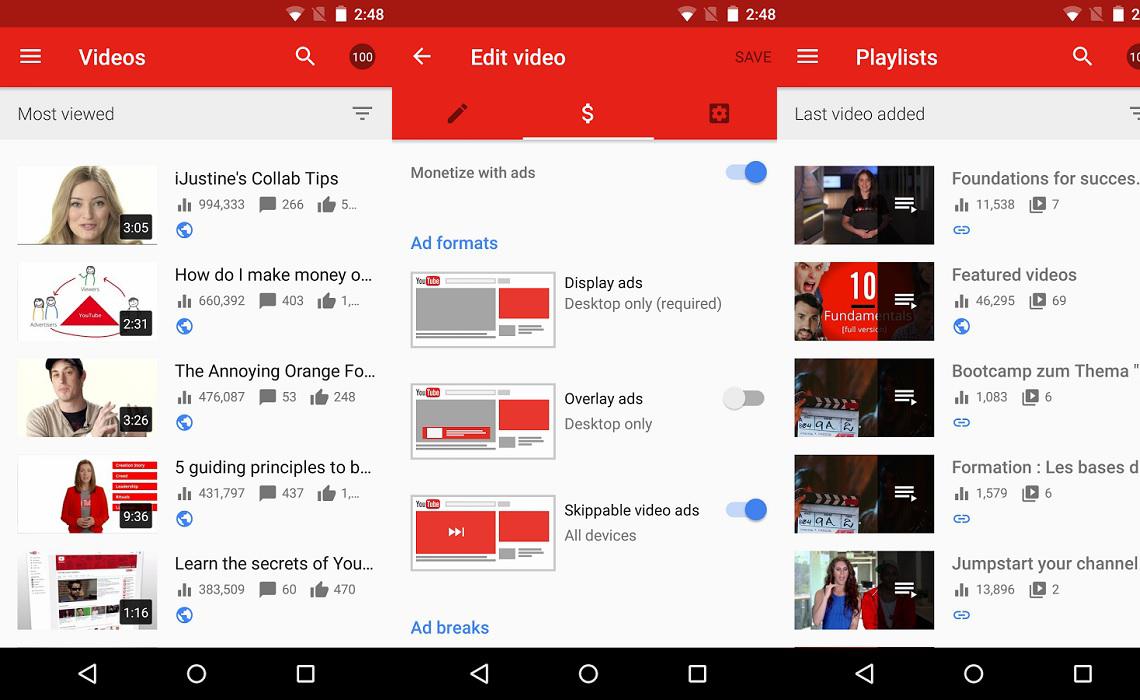
Task: Tap the back arrow on Edit video screen
Action: (x=422, y=57)
